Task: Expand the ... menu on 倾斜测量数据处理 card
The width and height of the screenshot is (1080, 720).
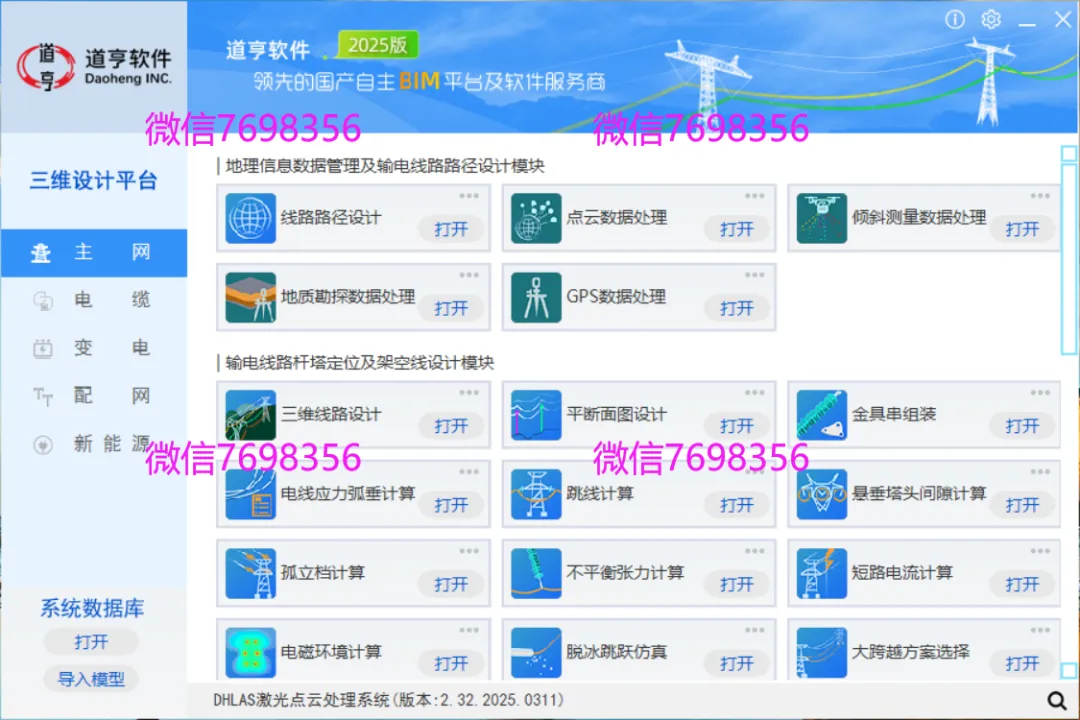Action: tap(1040, 196)
